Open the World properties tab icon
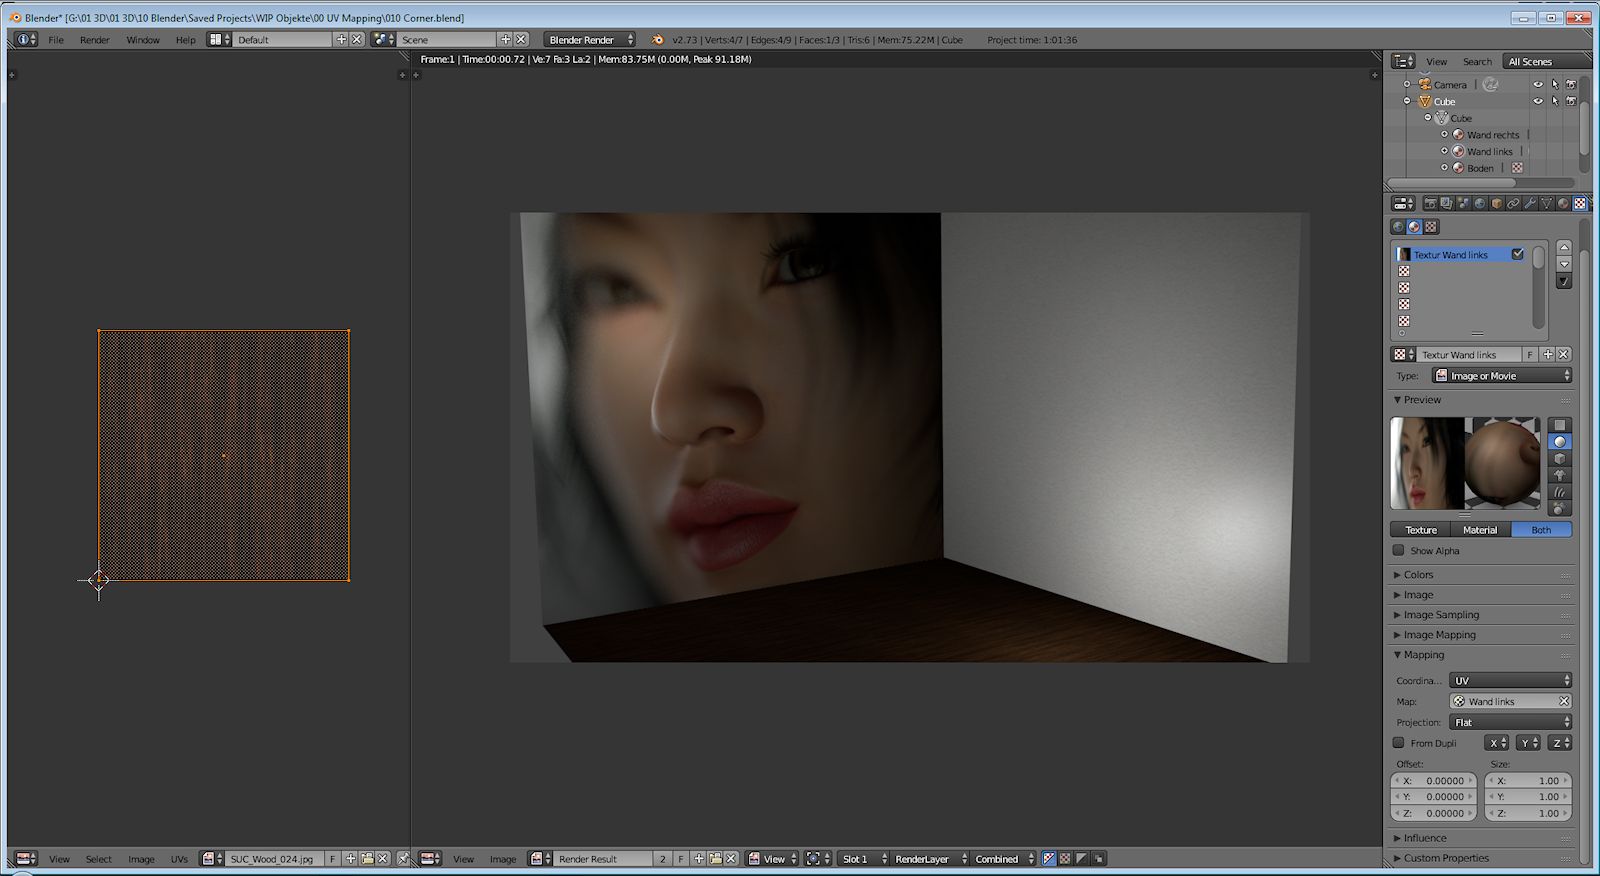The width and height of the screenshot is (1600, 876). (1480, 203)
